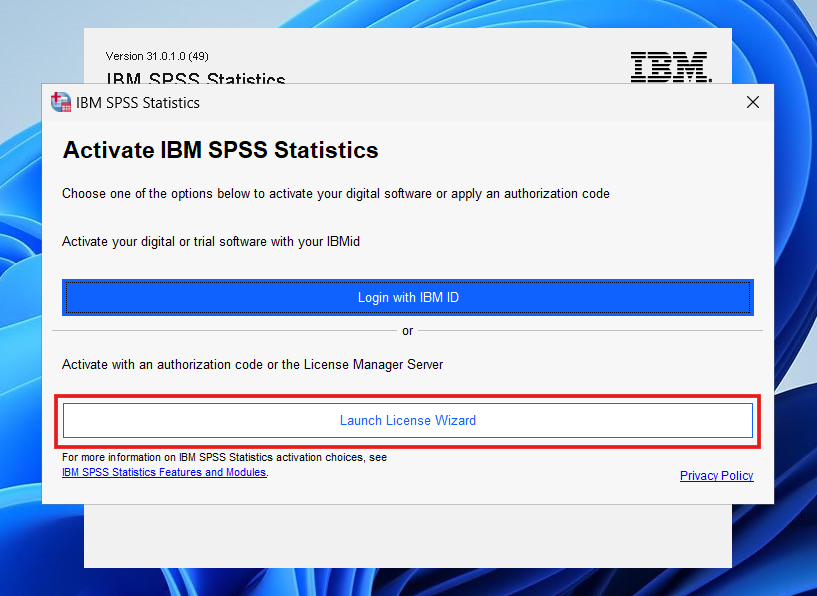Launch the License Wizard
Screen dimensions: 817x596
pos(407,420)
